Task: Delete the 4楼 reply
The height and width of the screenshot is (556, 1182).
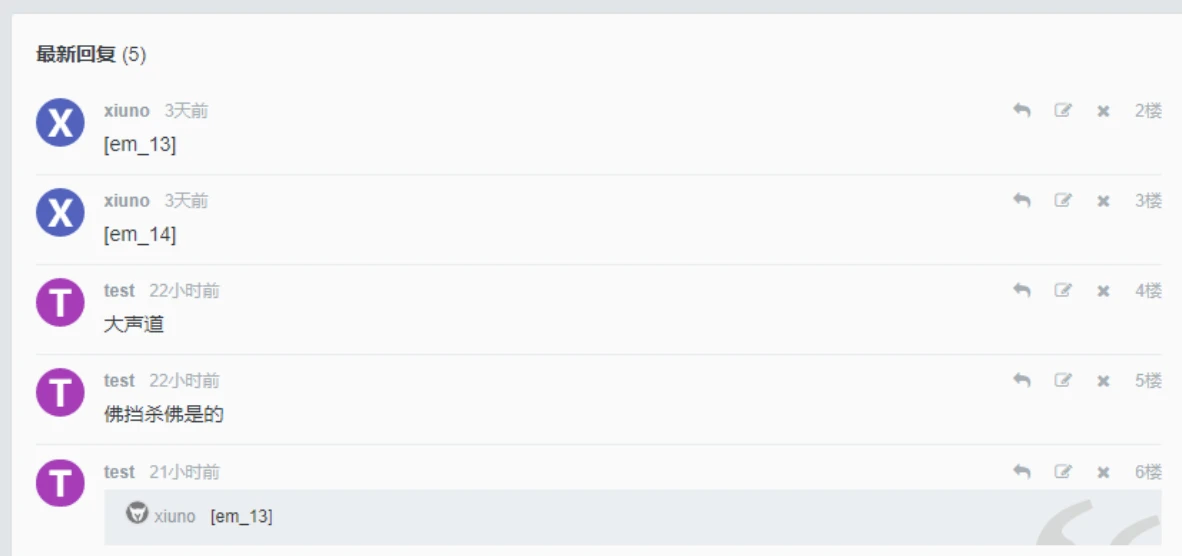Action: pyautogui.click(x=1103, y=291)
